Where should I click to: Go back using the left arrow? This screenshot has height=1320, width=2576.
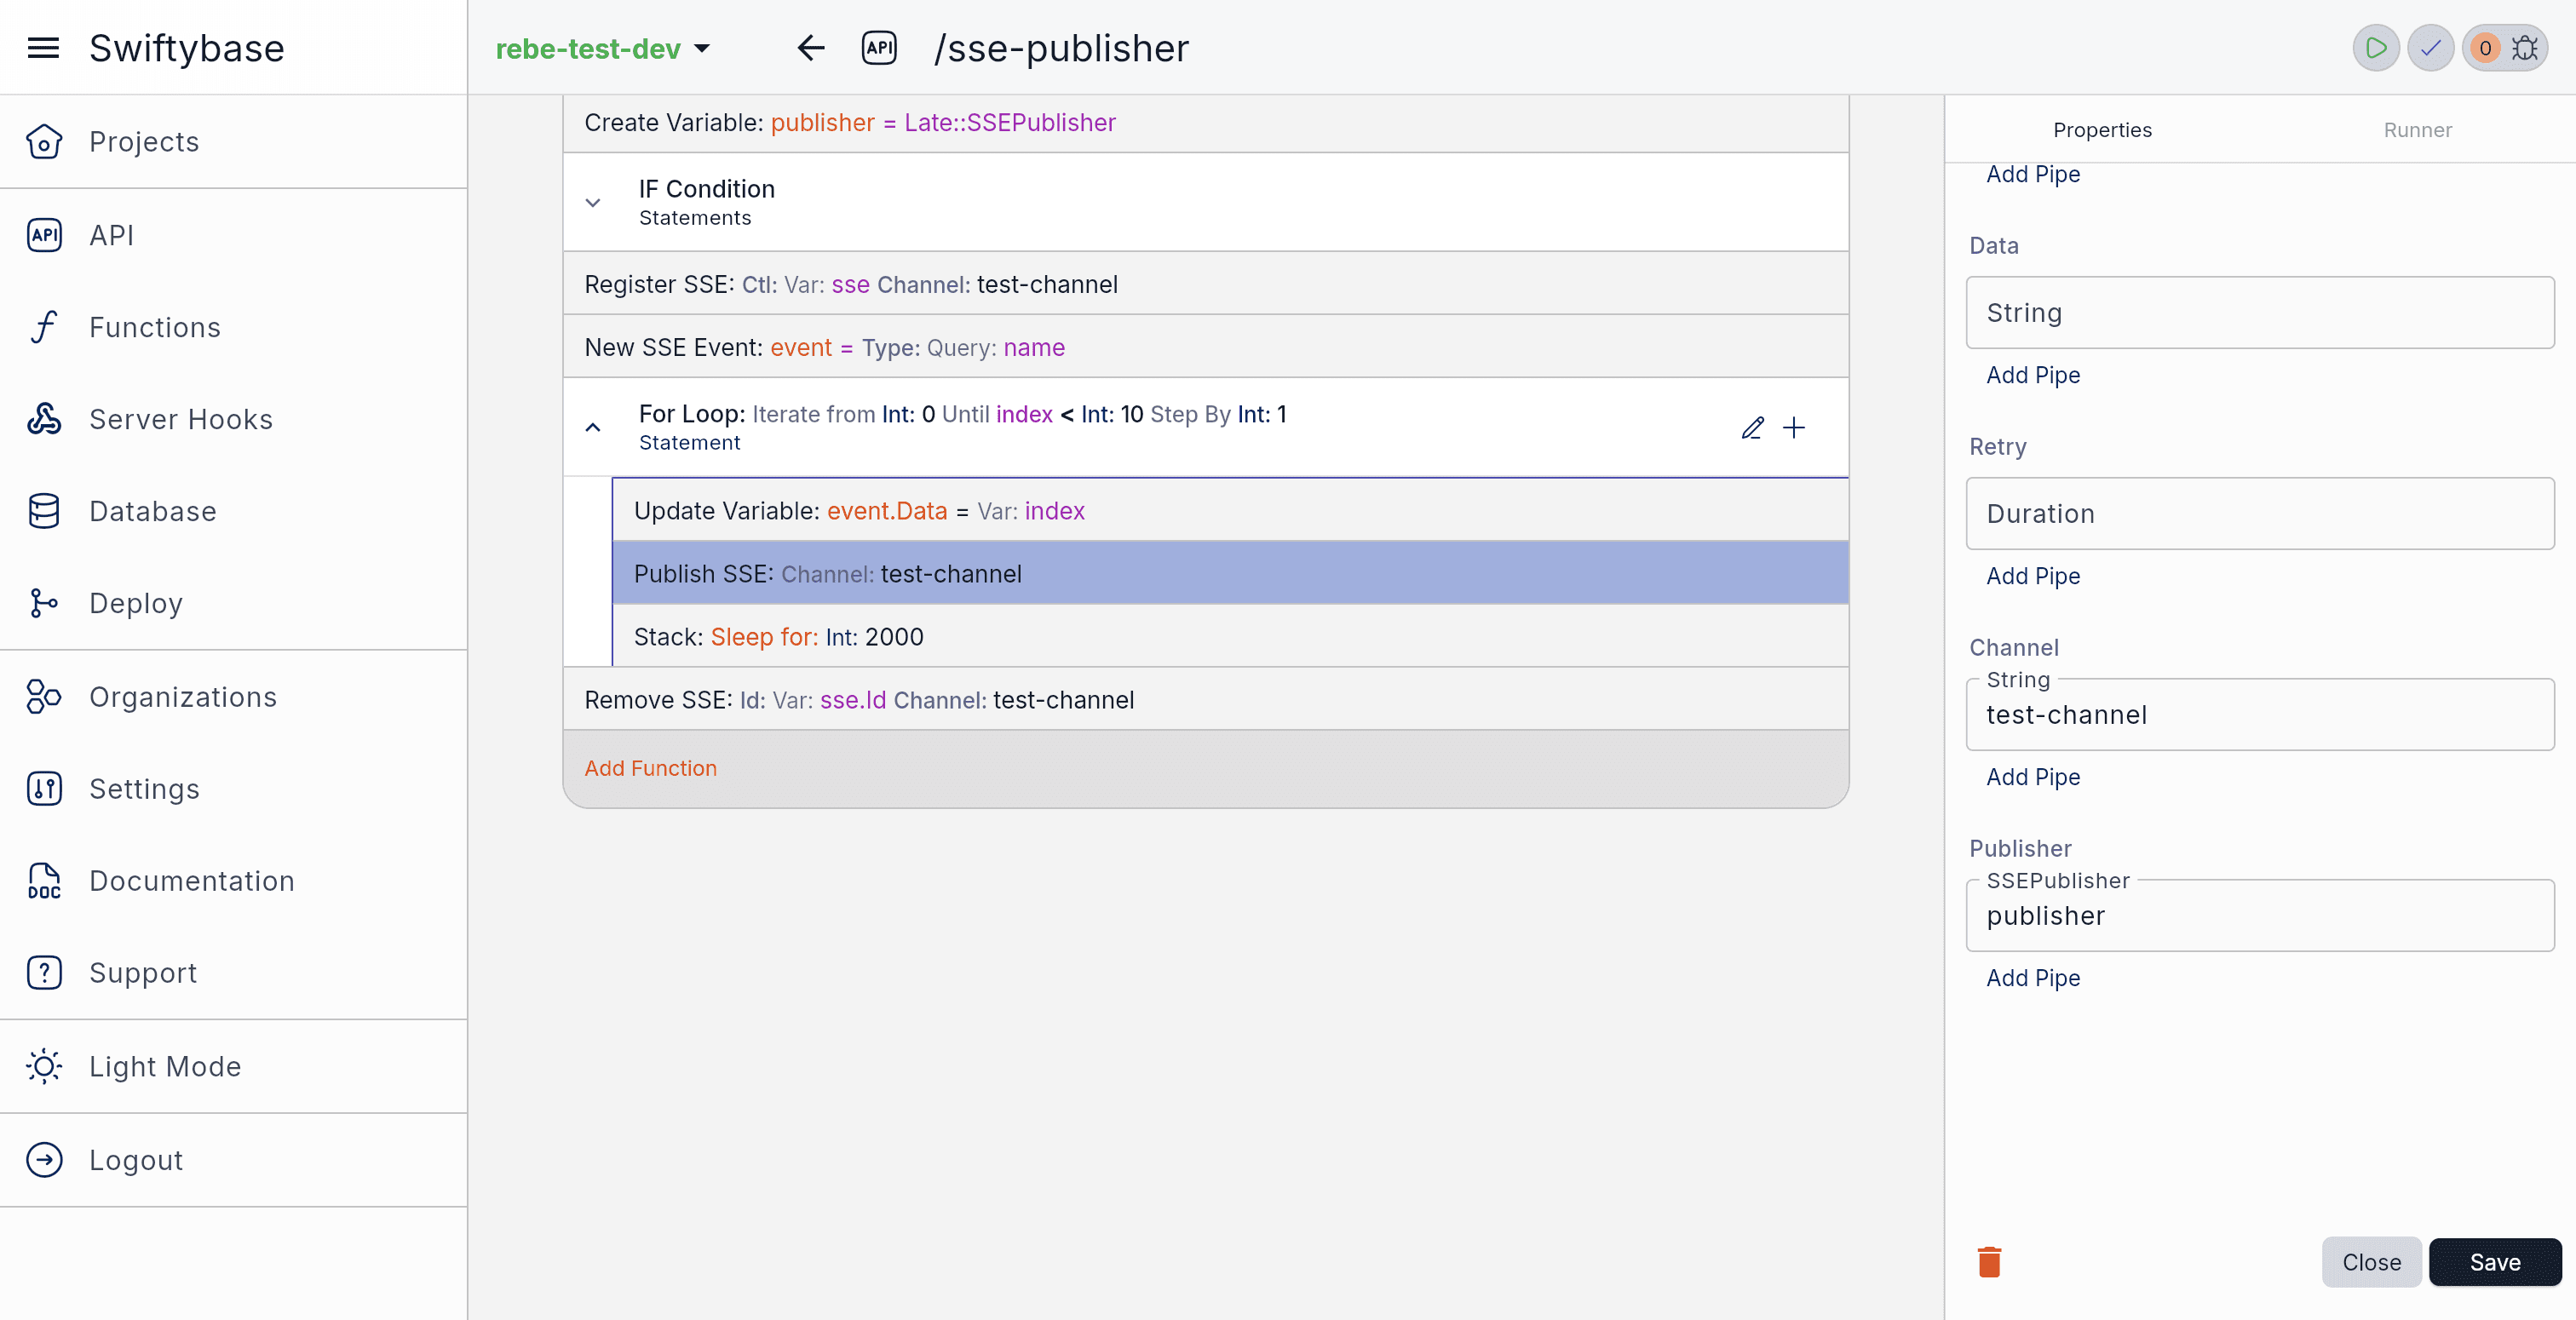[811, 48]
